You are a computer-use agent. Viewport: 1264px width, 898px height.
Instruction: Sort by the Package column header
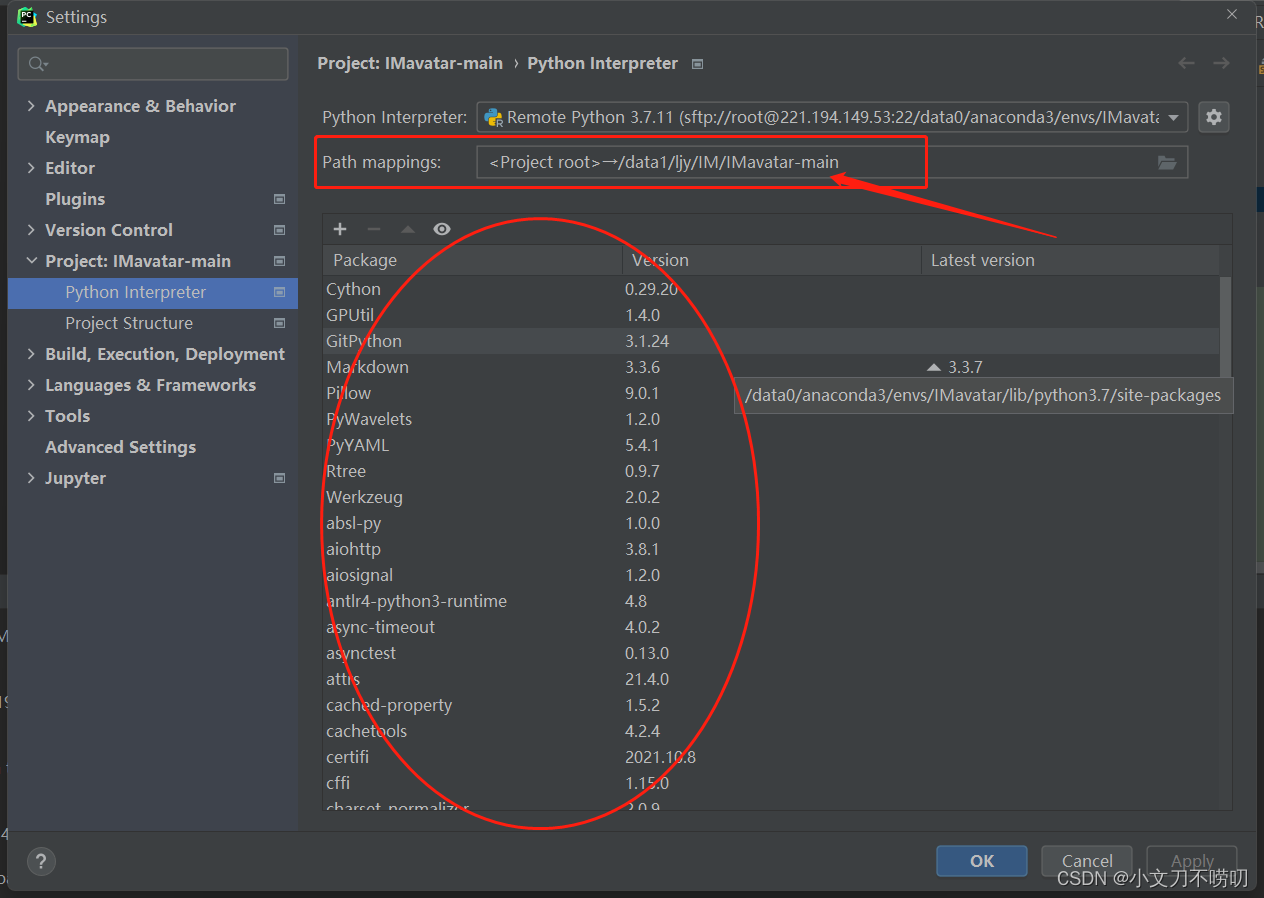point(473,260)
